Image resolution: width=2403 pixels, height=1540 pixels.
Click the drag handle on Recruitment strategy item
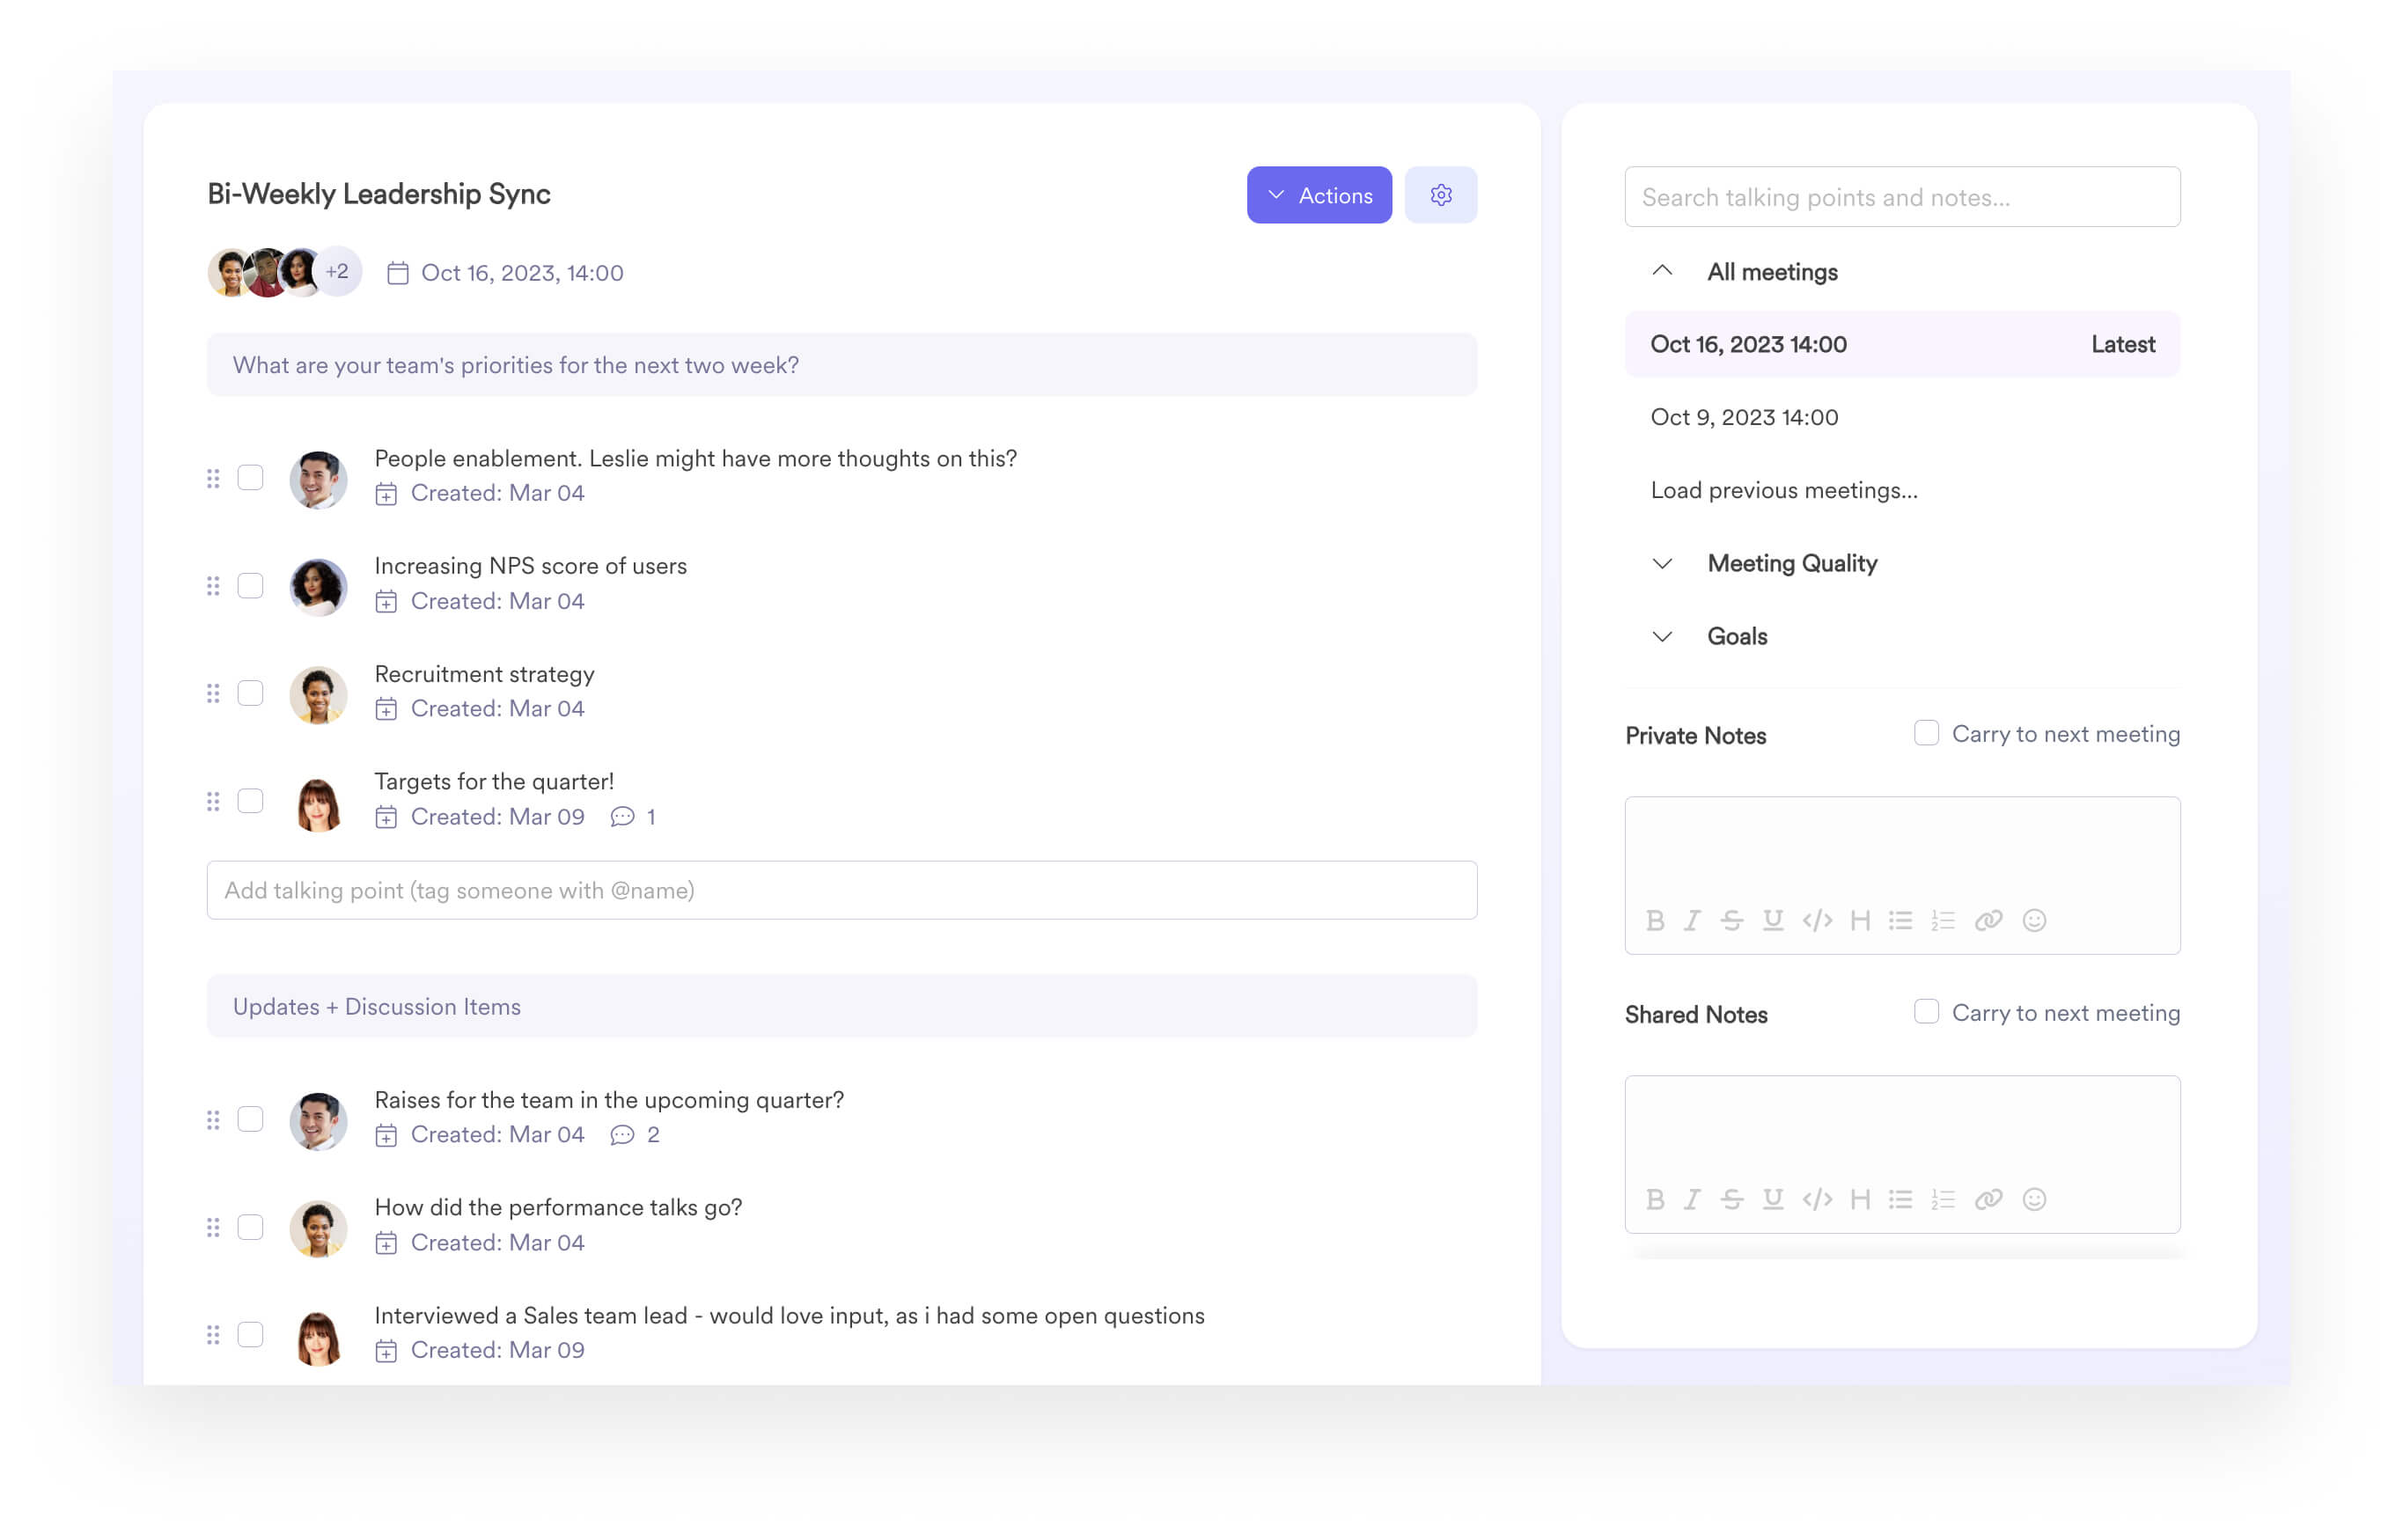(213, 694)
